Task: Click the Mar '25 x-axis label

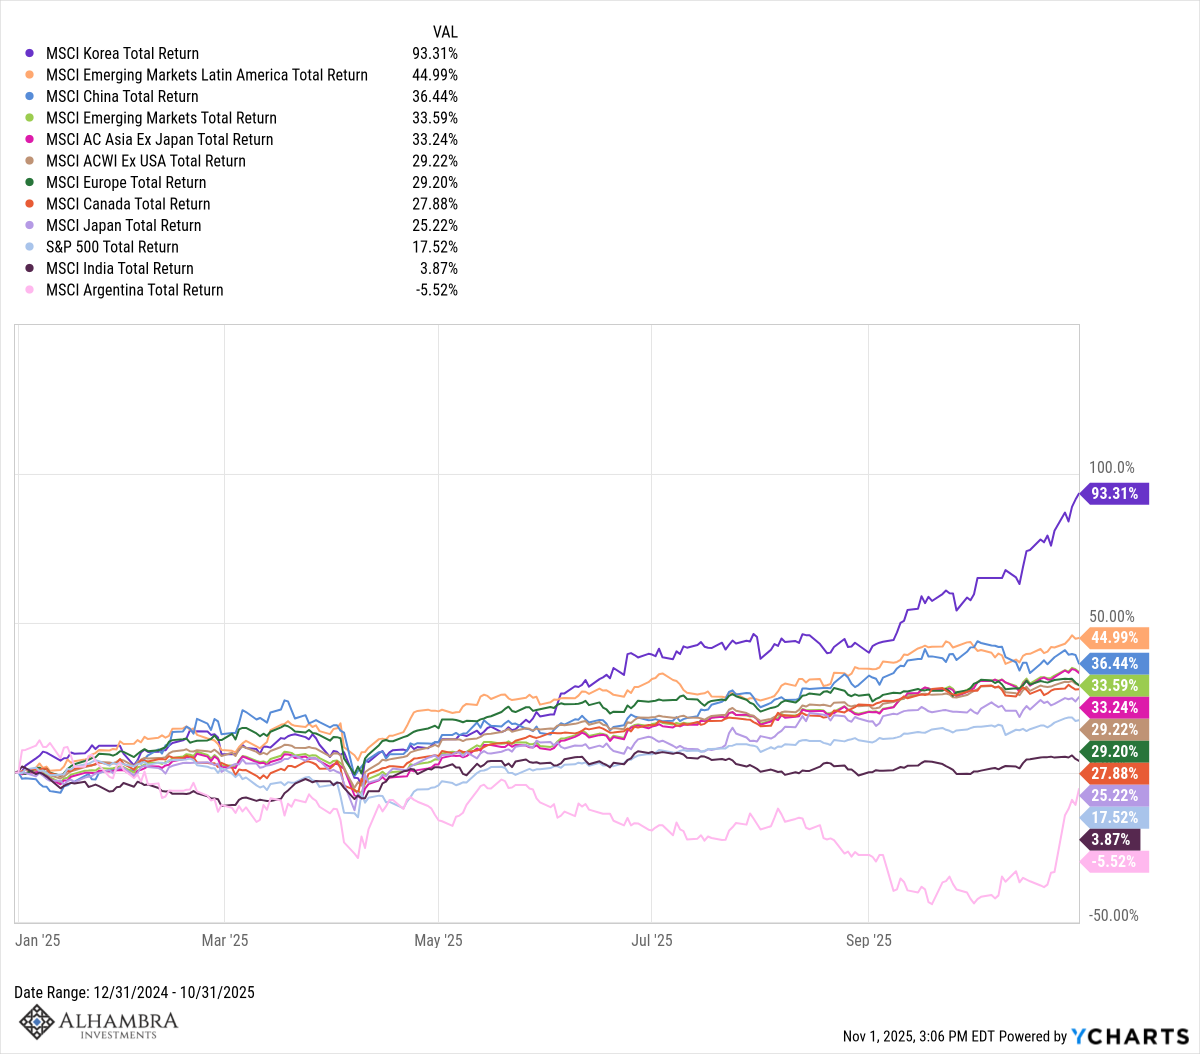Action: (x=225, y=940)
